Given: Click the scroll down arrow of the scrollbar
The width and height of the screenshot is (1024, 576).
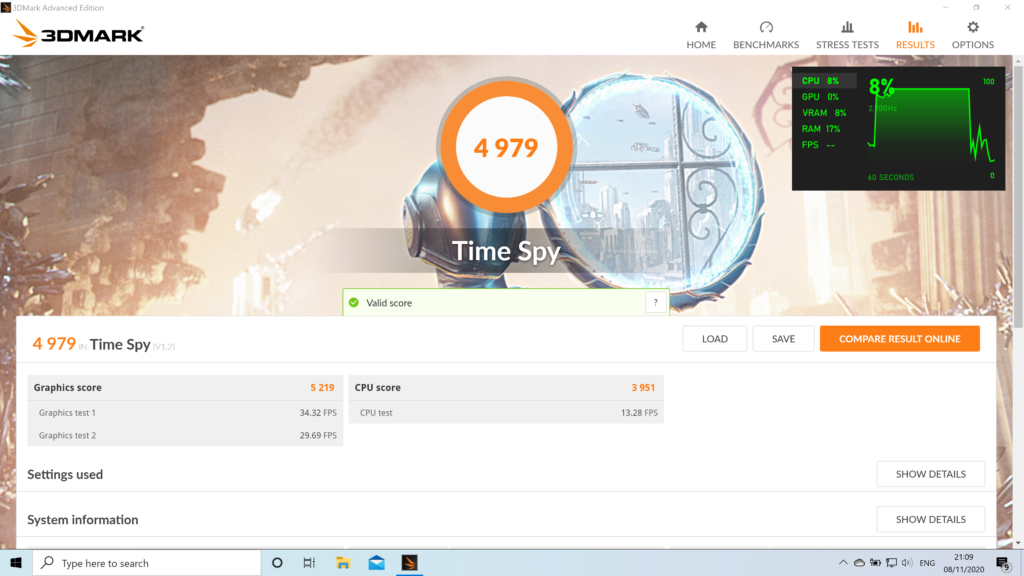Looking at the screenshot, I should 1018,543.
